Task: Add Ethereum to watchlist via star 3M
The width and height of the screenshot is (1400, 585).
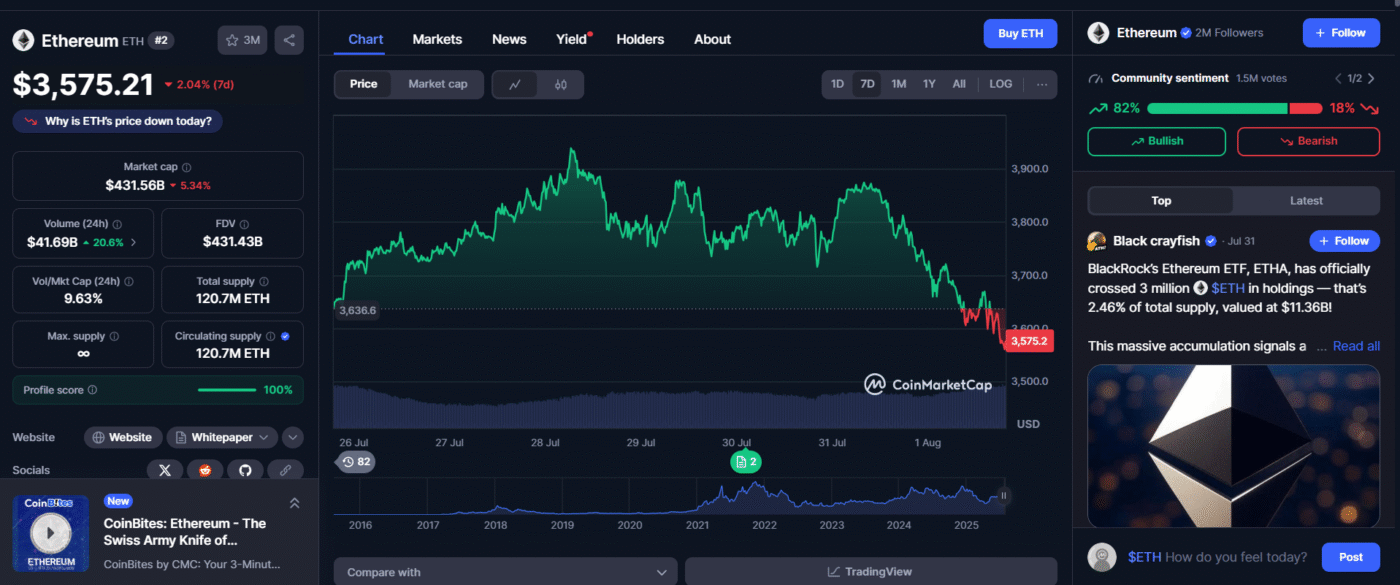Action: pyautogui.click(x=243, y=40)
